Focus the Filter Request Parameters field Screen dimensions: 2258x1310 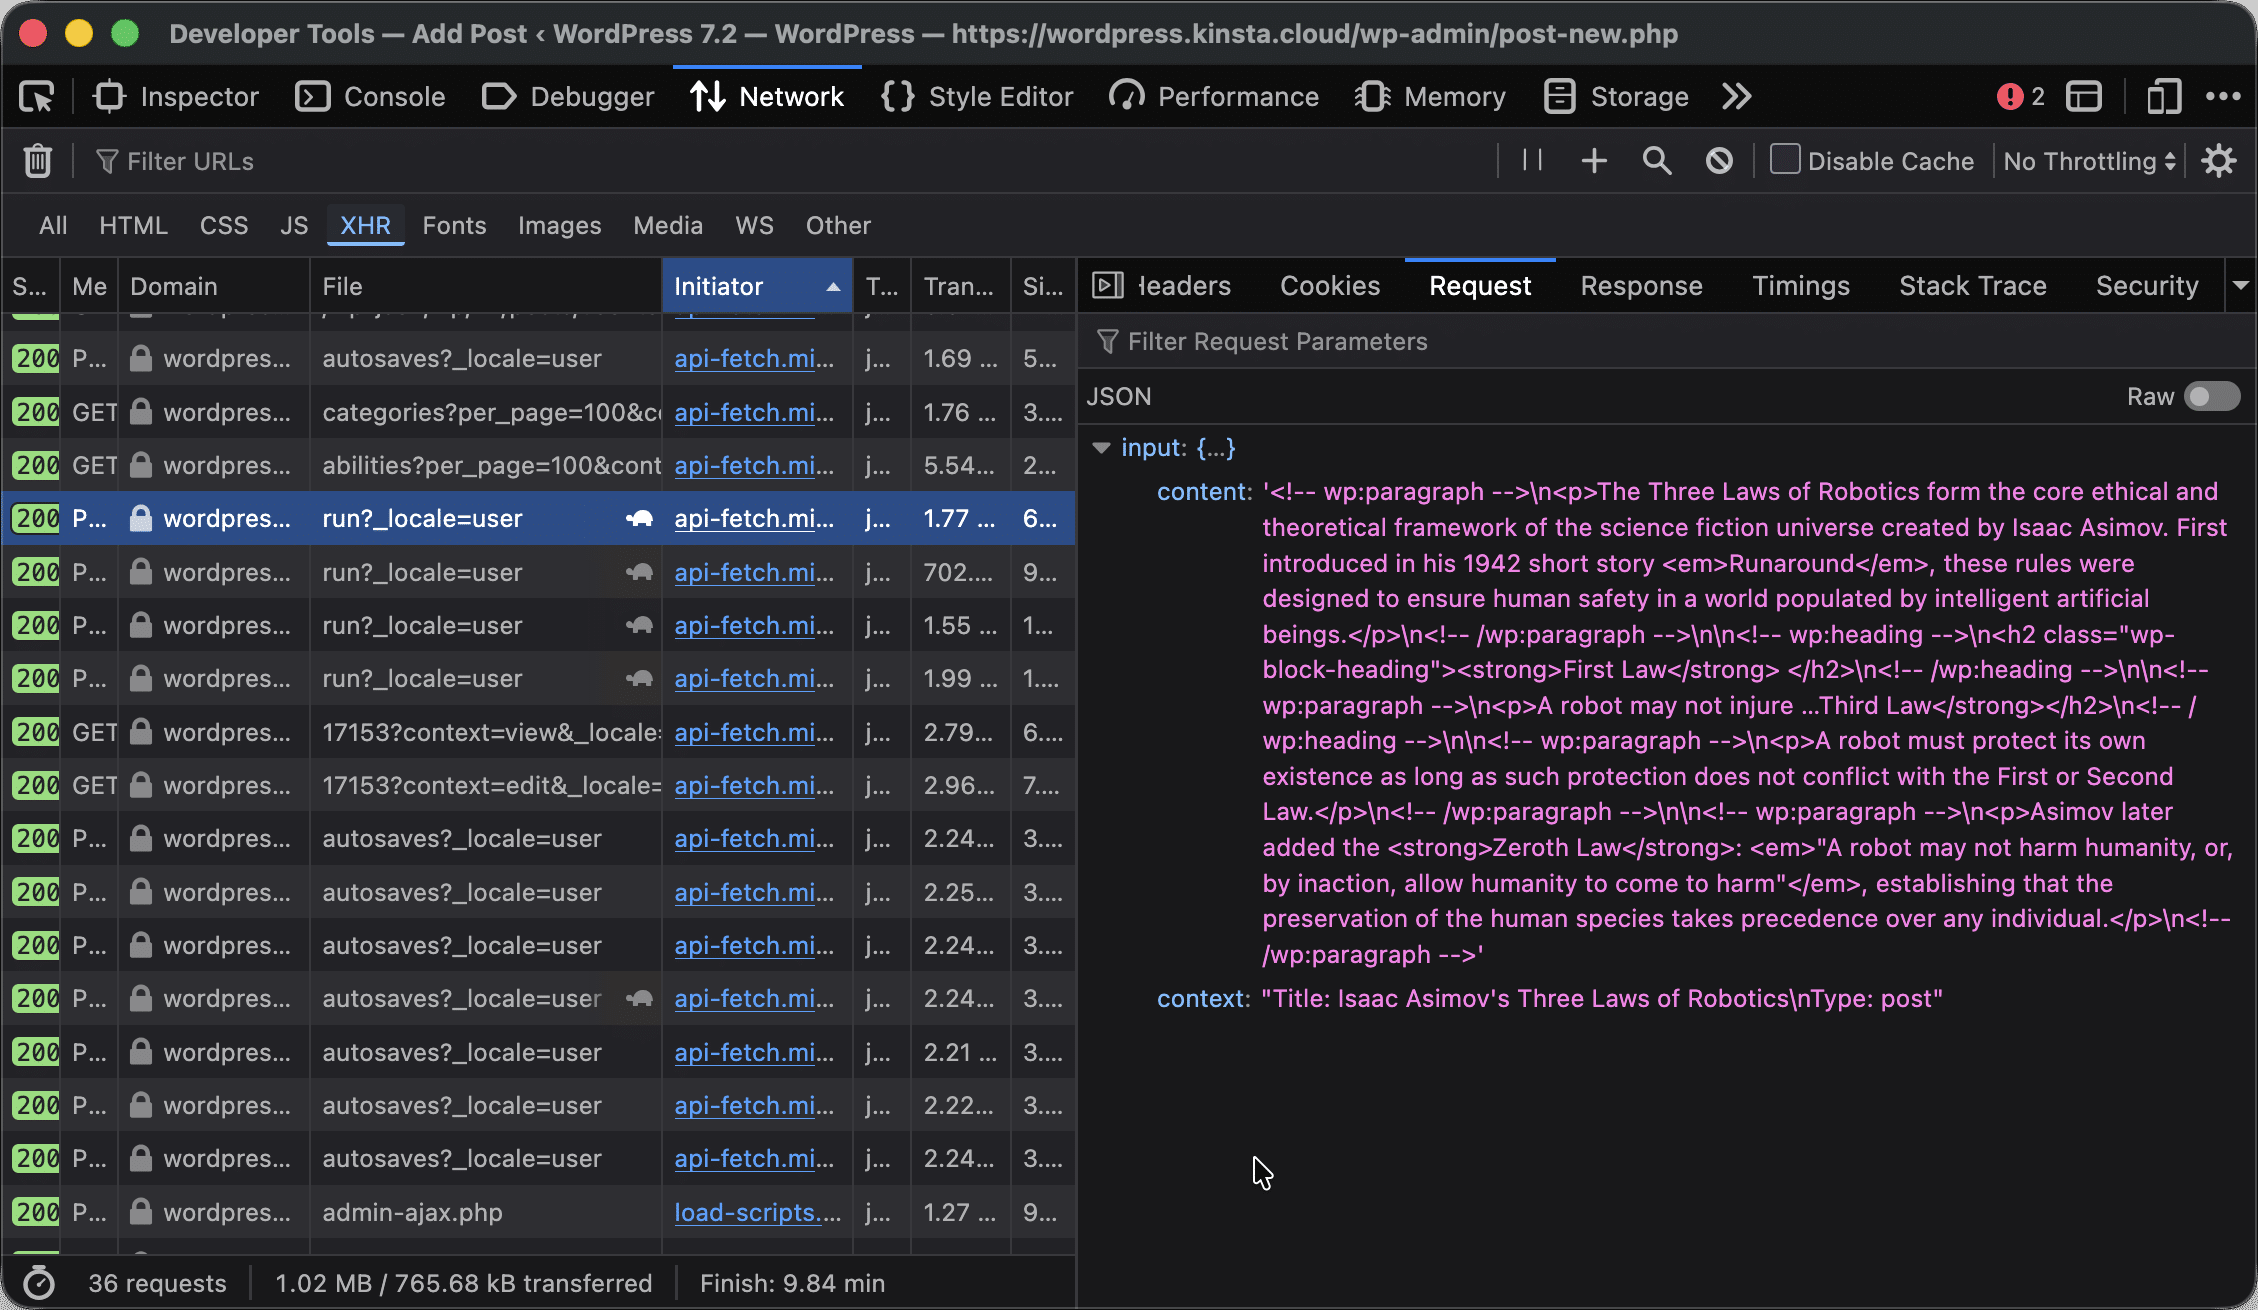pyautogui.click(x=1666, y=342)
